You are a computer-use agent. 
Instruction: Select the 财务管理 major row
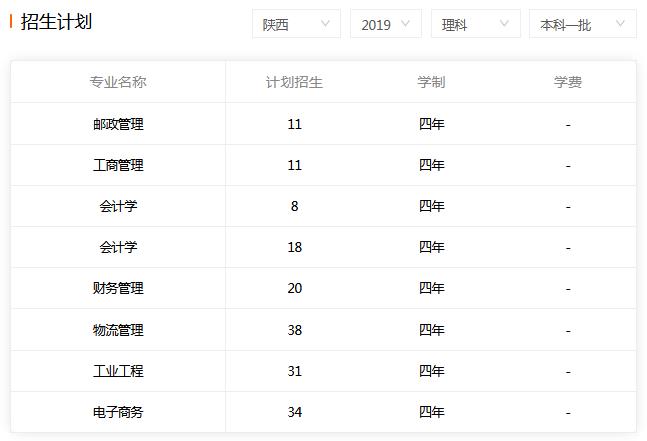pyautogui.click(x=324, y=288)
